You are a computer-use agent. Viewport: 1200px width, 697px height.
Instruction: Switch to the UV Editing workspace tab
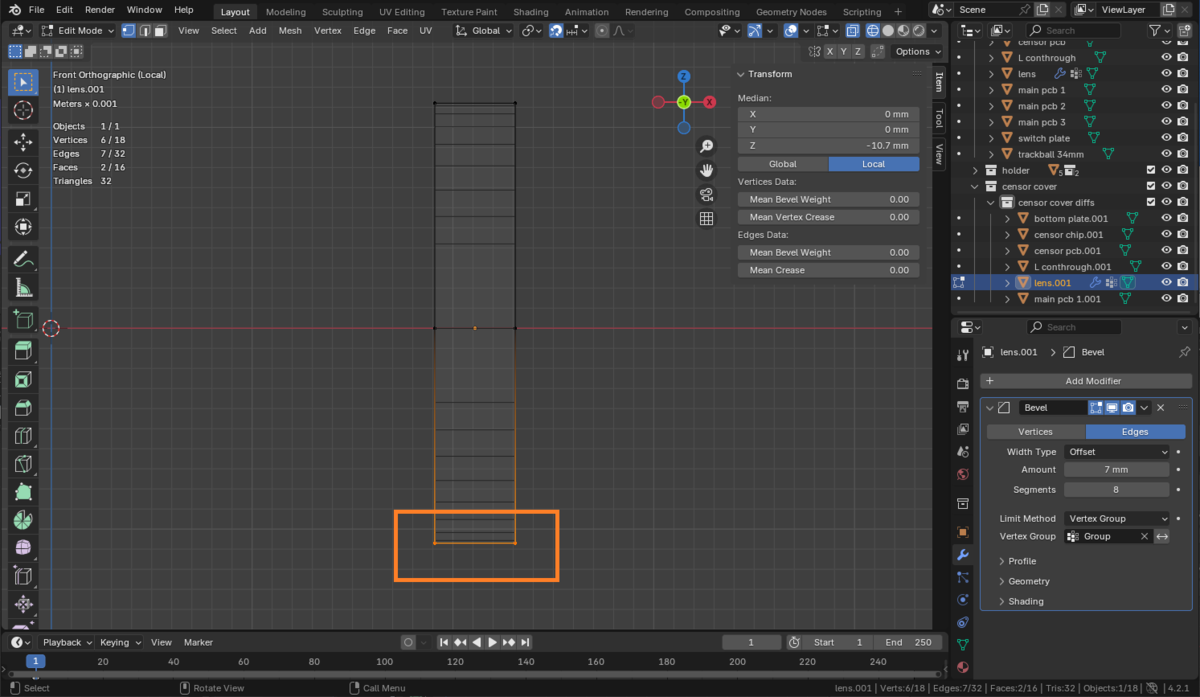401,12
